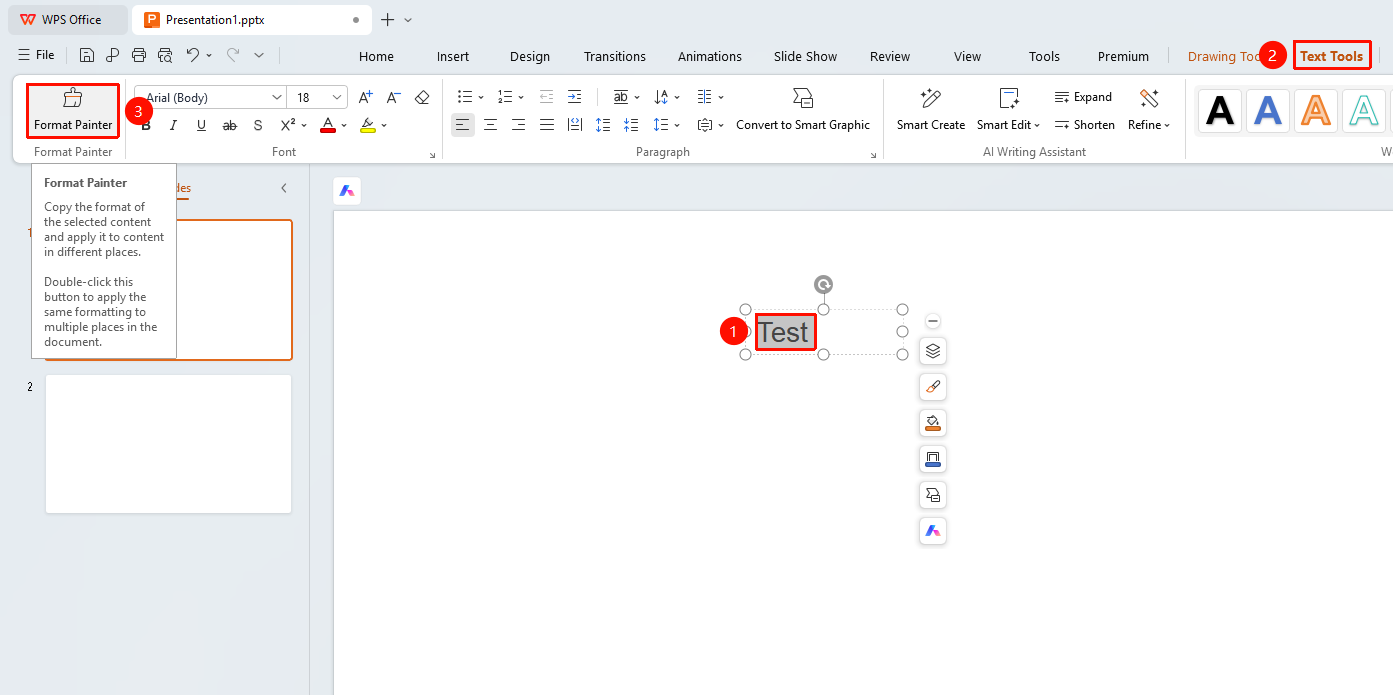Click the Format Painter button

tap(73, 111)
